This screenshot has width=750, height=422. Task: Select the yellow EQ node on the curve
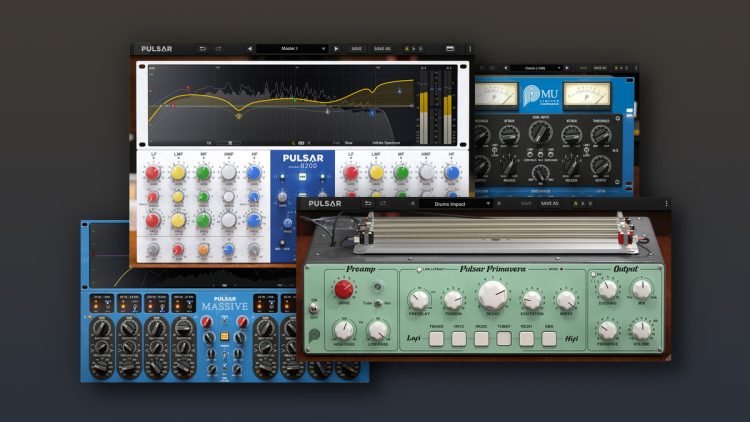(239, 116)
